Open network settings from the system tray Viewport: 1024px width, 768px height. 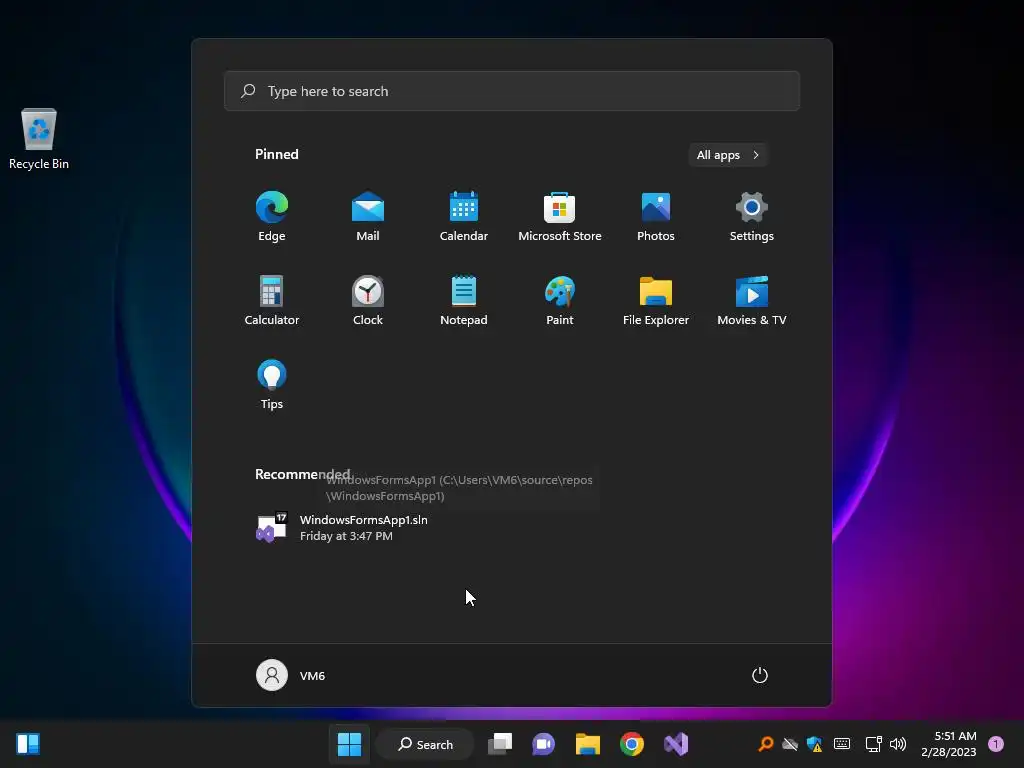873,744
